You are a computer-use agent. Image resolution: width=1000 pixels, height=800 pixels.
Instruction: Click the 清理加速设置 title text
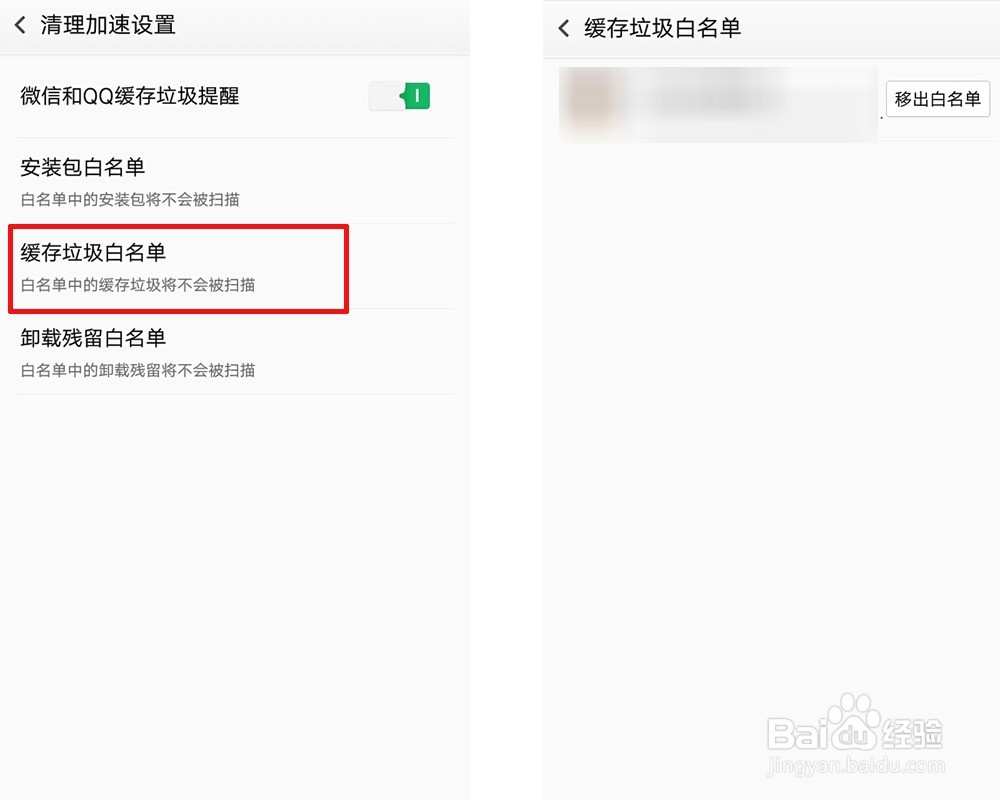(107, 26)
